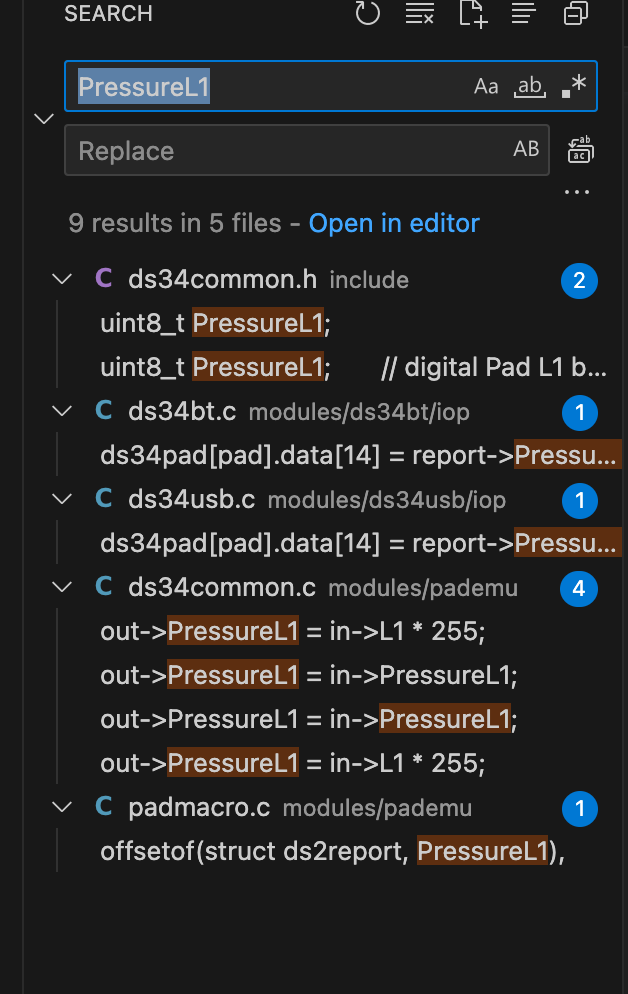Image resolution: width=628 pixels, height=994 pixels.
Task: Collapse the ds34common.c result group
Action: [61, 588]
